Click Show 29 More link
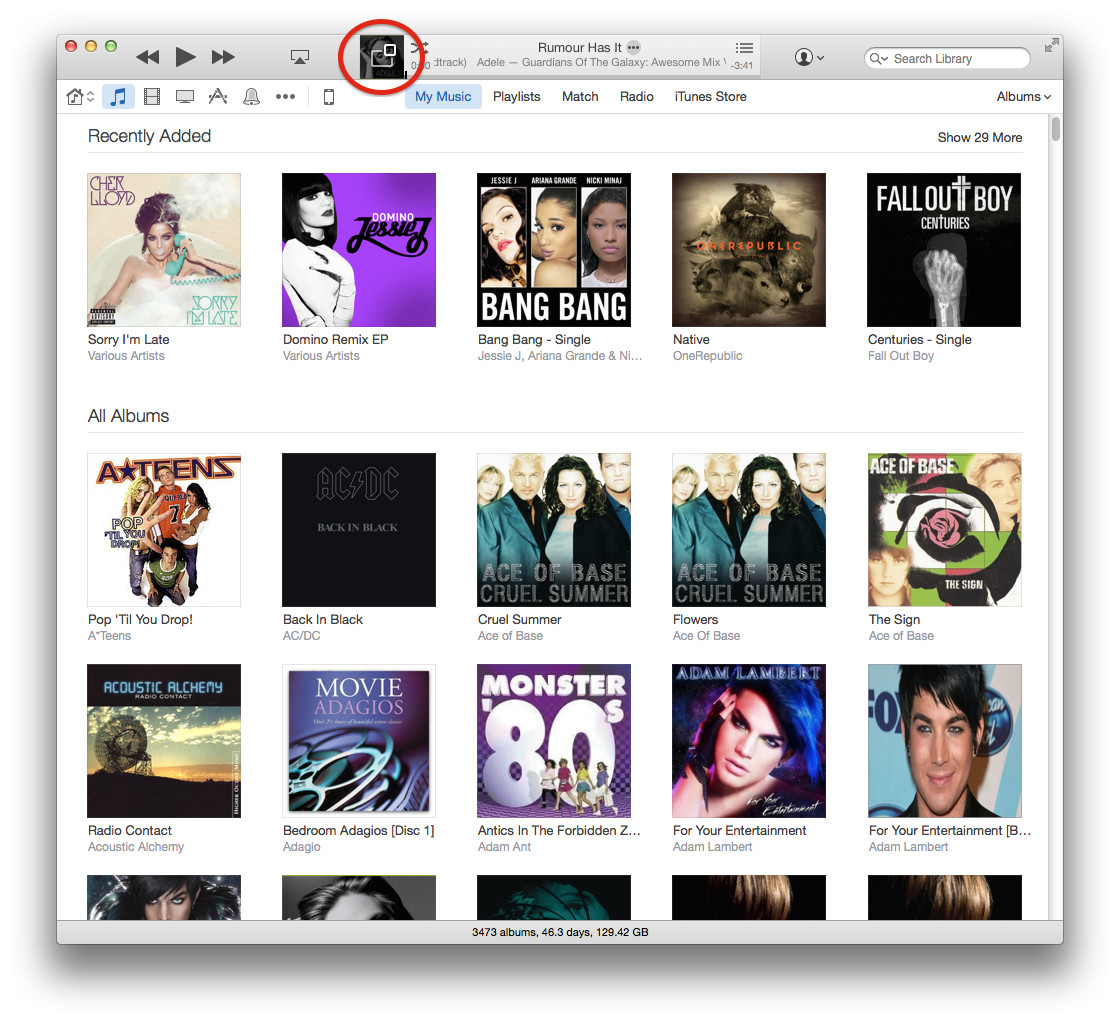 click(979, 137)
